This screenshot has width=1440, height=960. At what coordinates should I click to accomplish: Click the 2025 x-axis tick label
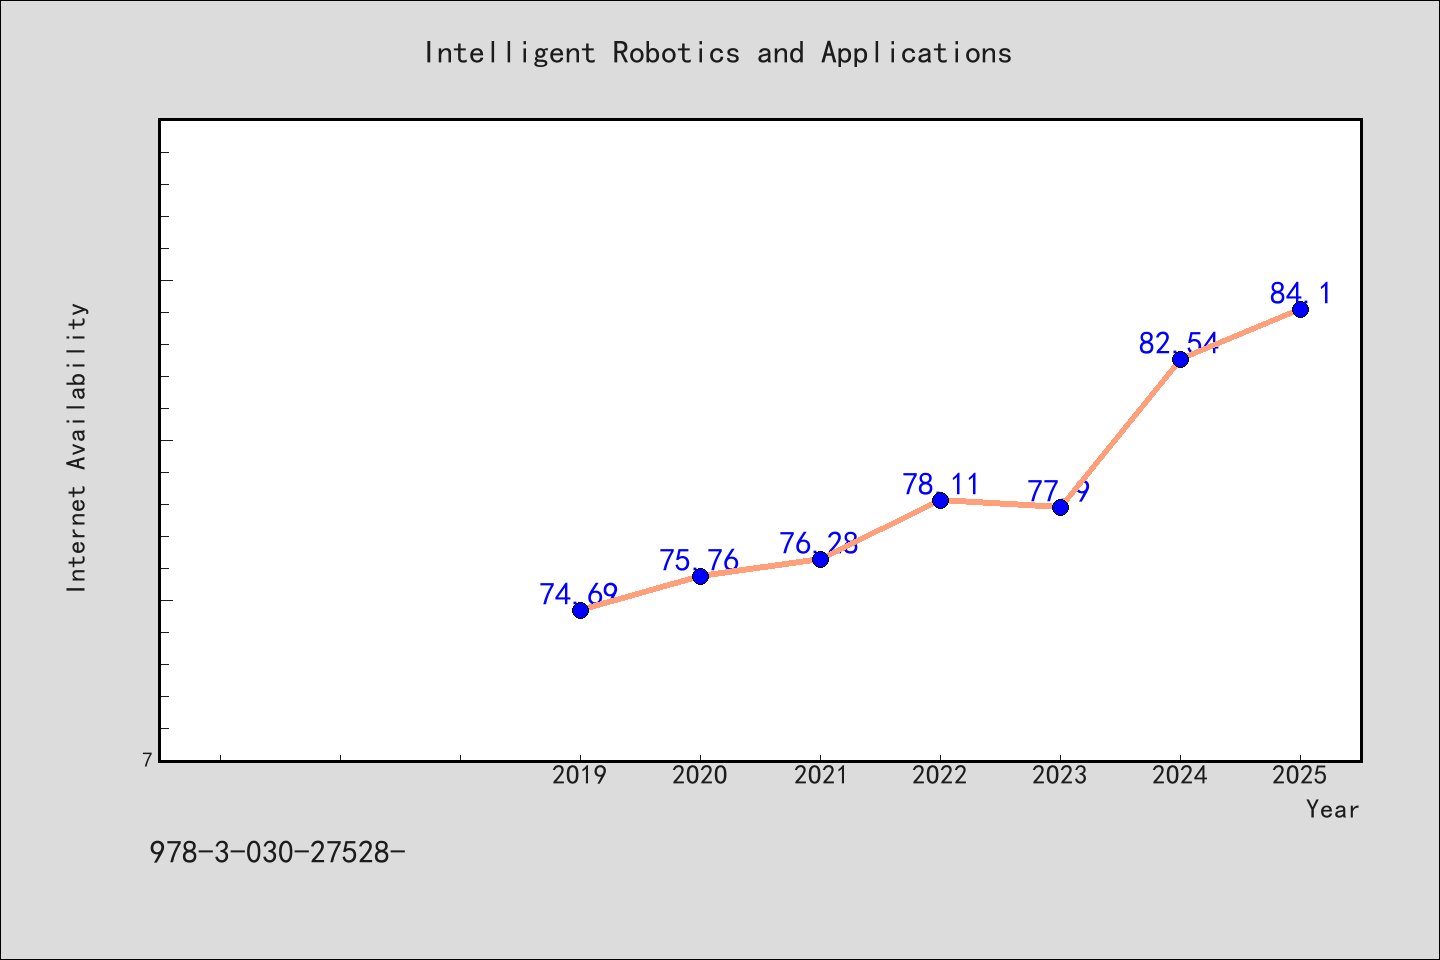pyautogui.click(x=1300, y=775)
